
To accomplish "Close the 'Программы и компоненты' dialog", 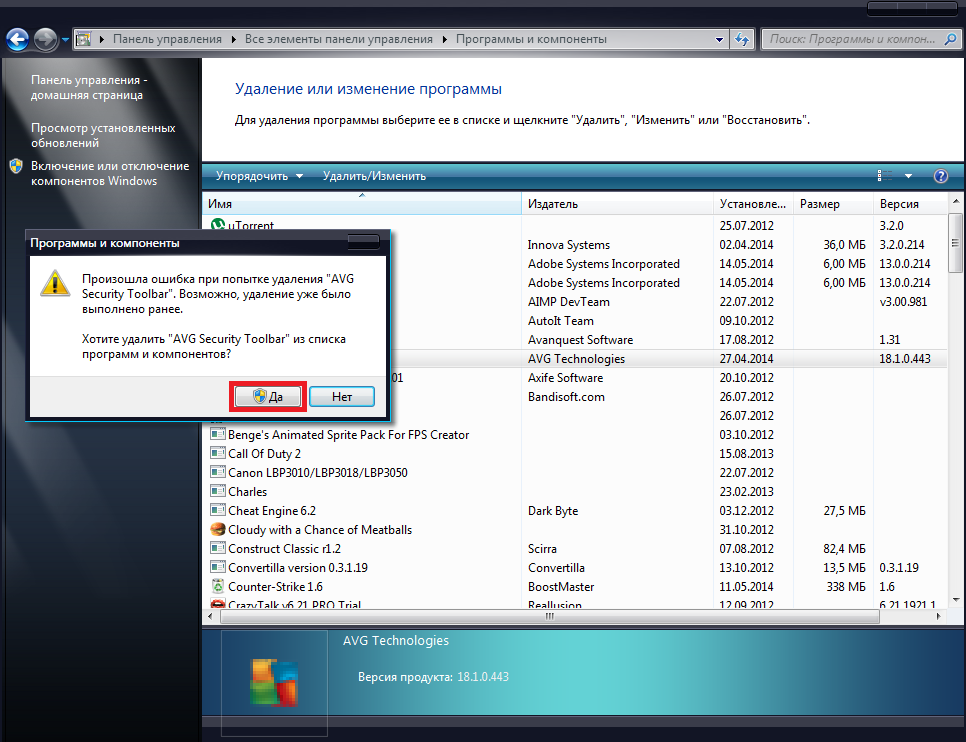I will 363,242.
